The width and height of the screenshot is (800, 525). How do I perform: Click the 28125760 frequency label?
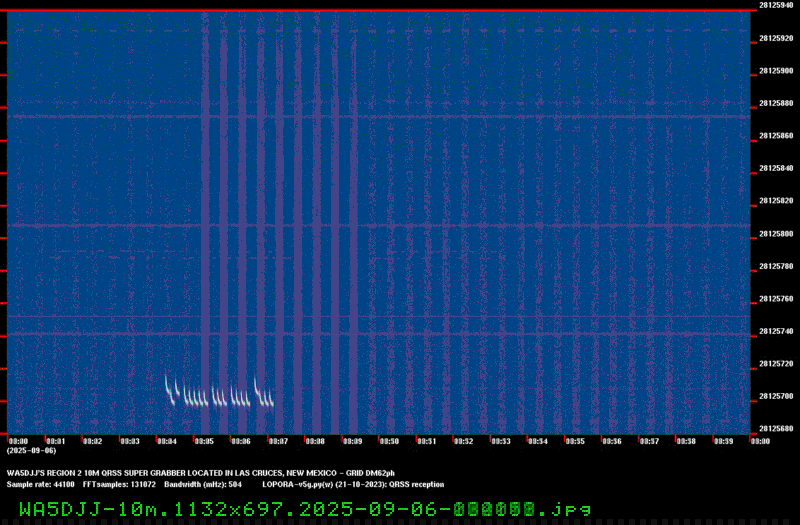coord(777,299)
